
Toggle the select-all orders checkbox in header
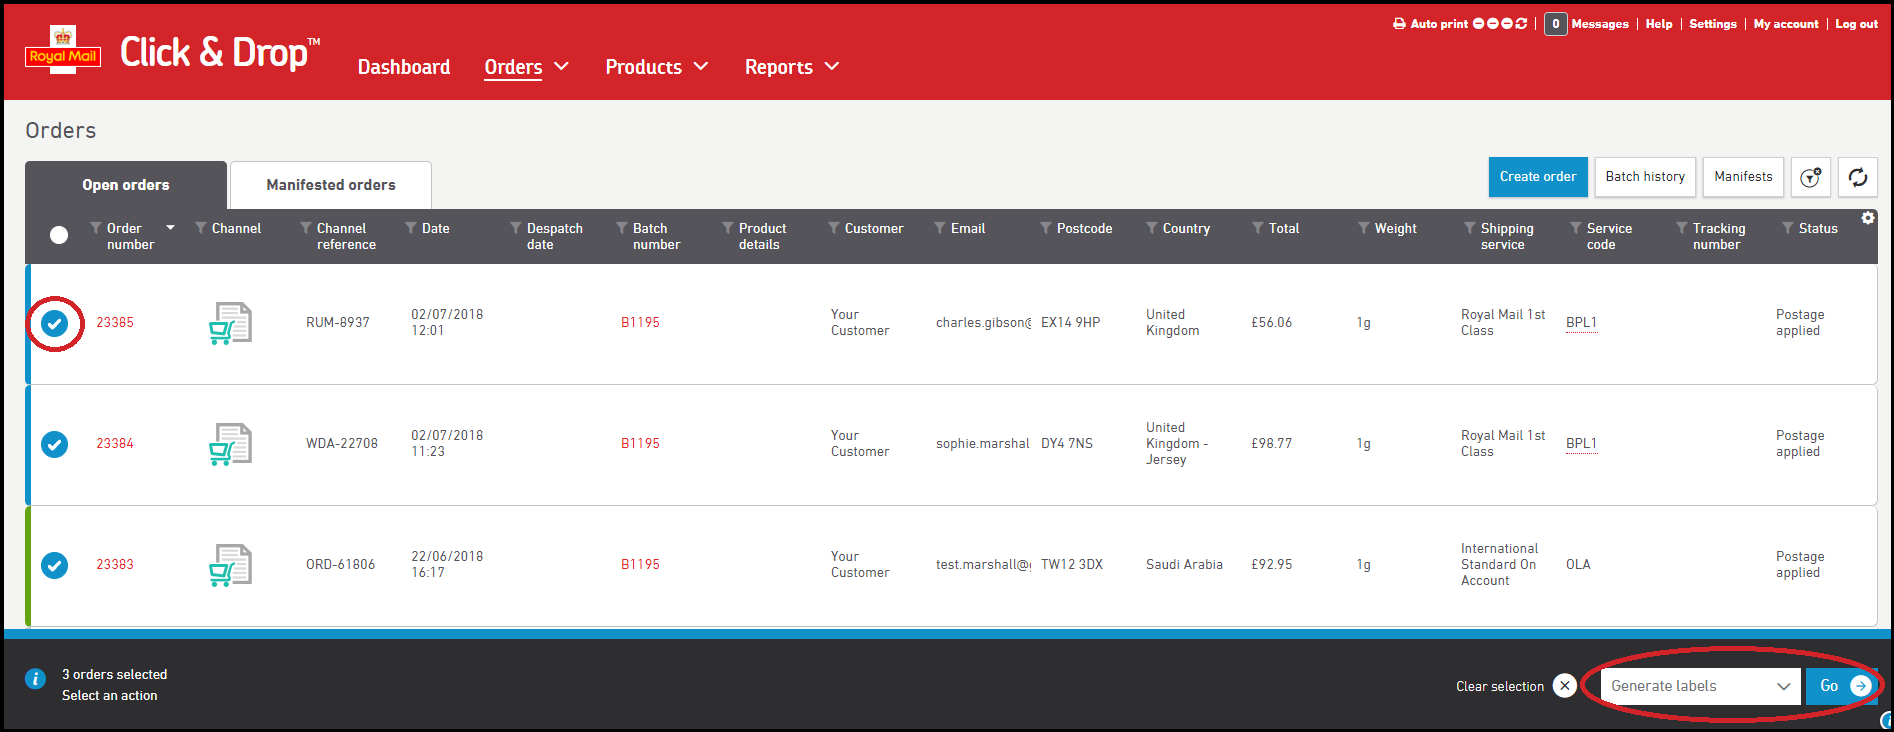[x=59, y=235]
